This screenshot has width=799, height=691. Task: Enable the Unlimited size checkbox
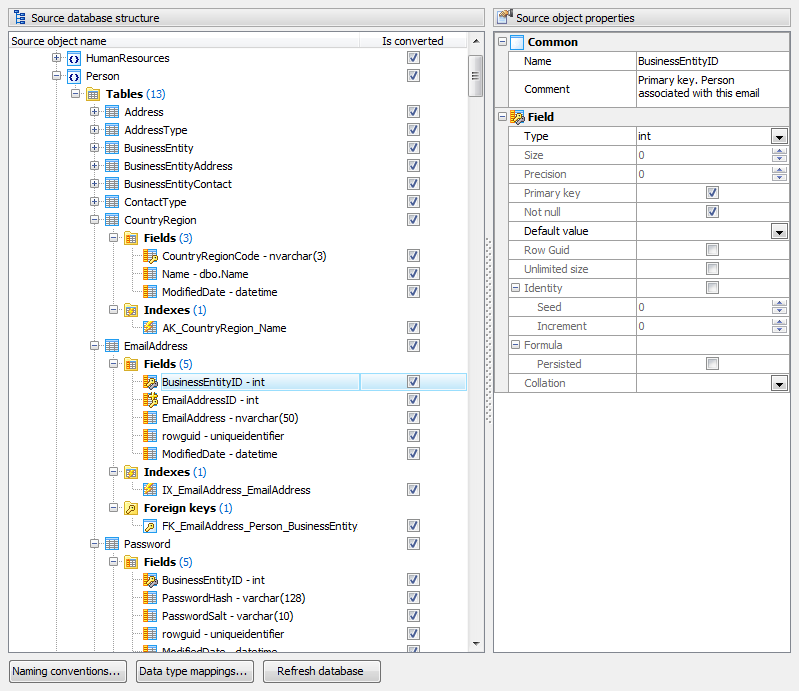pyautogui.click(x=712, y=269)
